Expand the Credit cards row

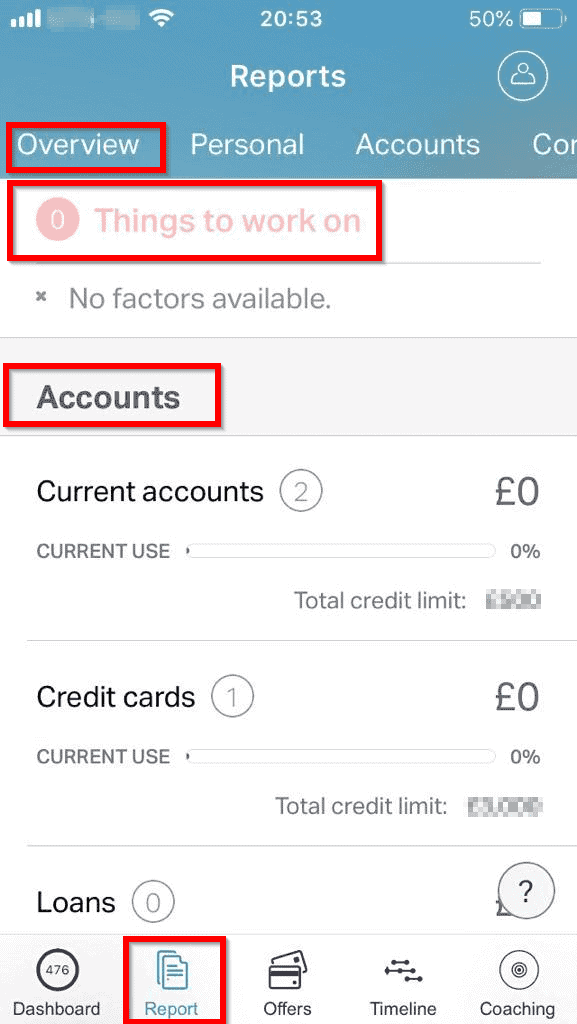click(288, 743)
